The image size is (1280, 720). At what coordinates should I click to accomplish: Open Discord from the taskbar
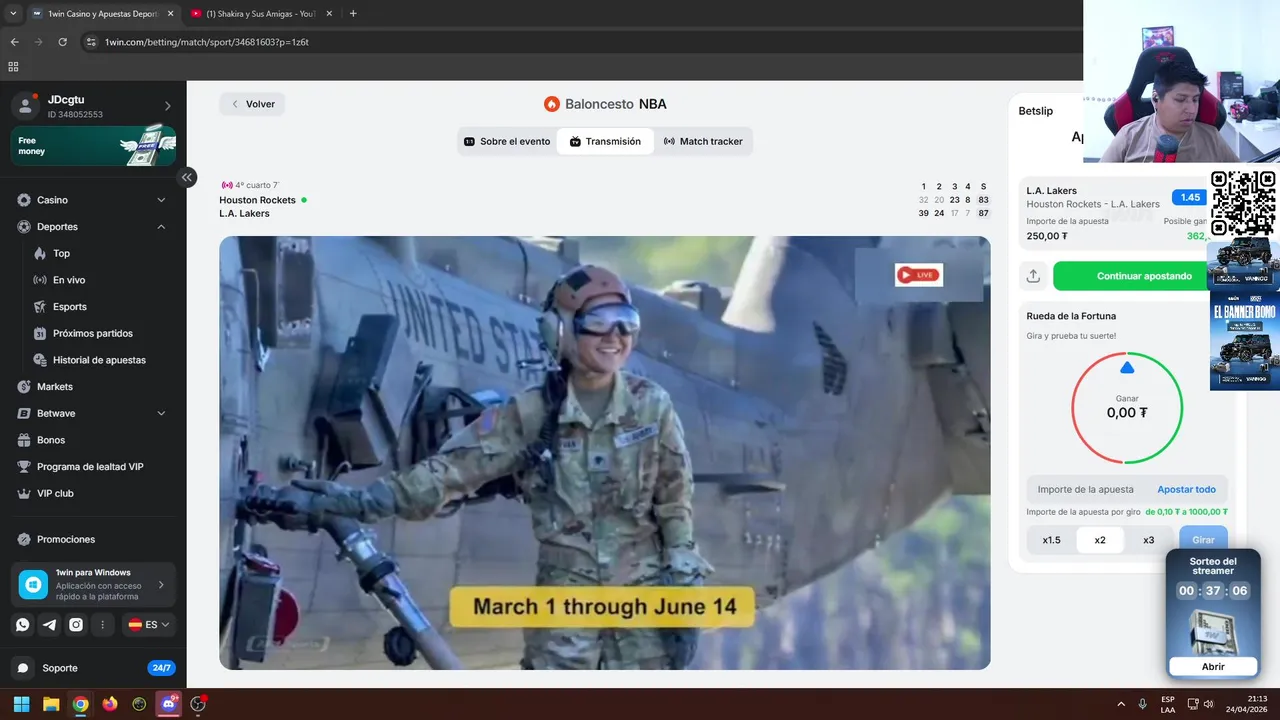(169, 704)
